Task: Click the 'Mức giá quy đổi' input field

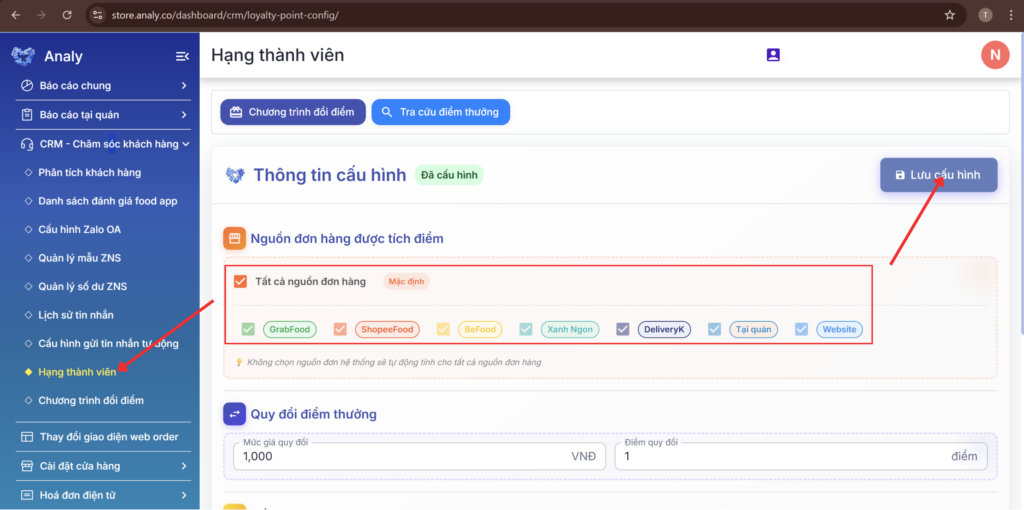Action: [400, 456]
